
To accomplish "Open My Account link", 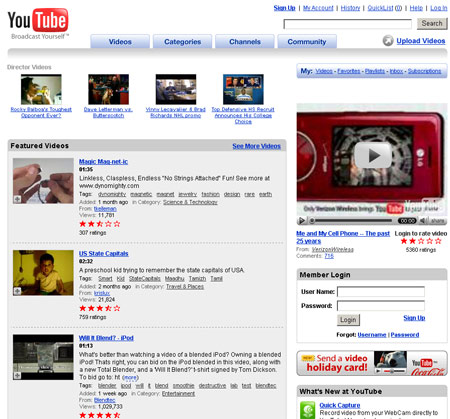I will pos(318,8).
